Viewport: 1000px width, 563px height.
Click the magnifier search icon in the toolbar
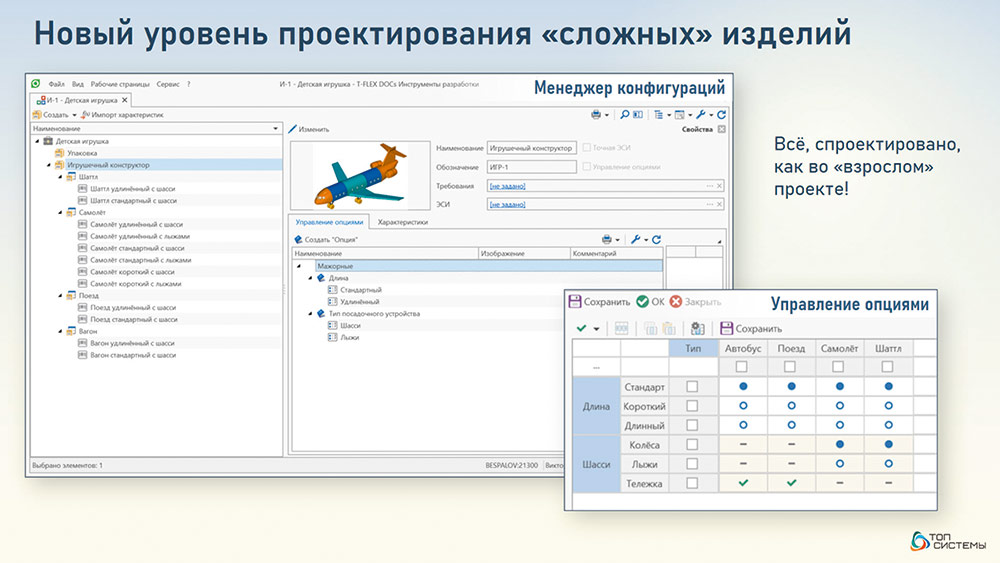tap(624, 115)
